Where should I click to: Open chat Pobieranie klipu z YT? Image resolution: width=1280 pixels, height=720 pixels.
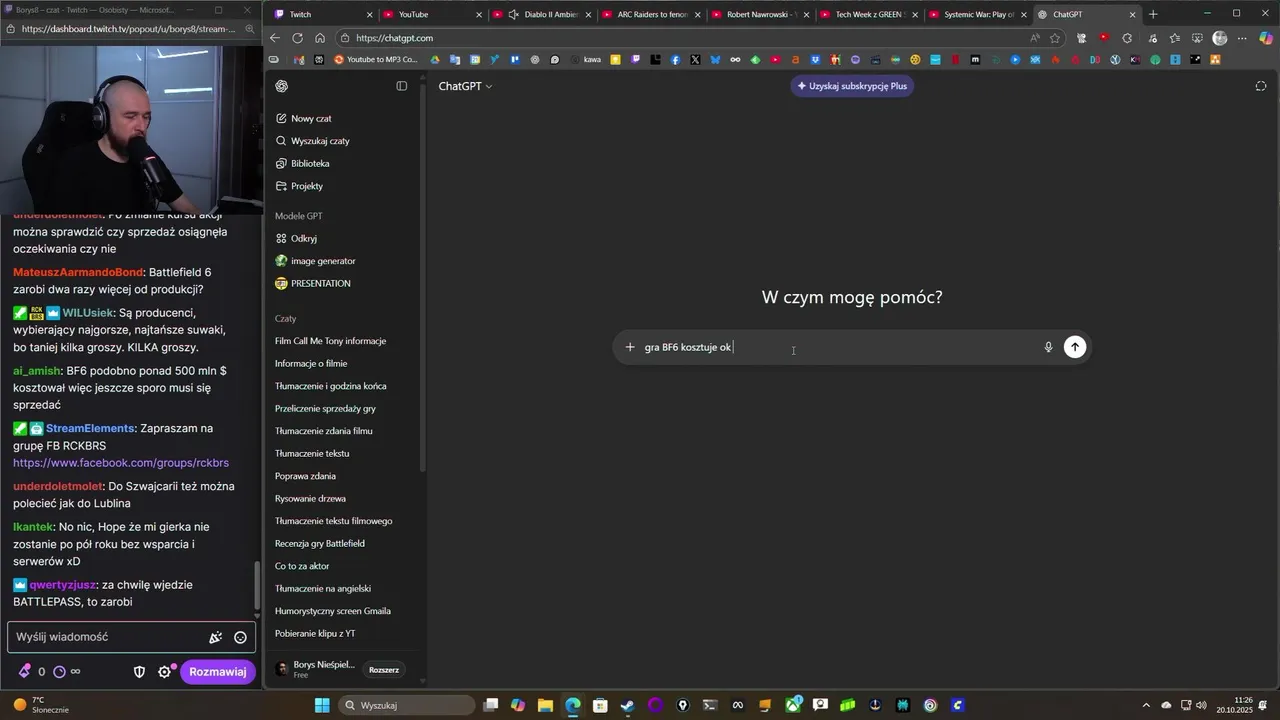point(315,633)
